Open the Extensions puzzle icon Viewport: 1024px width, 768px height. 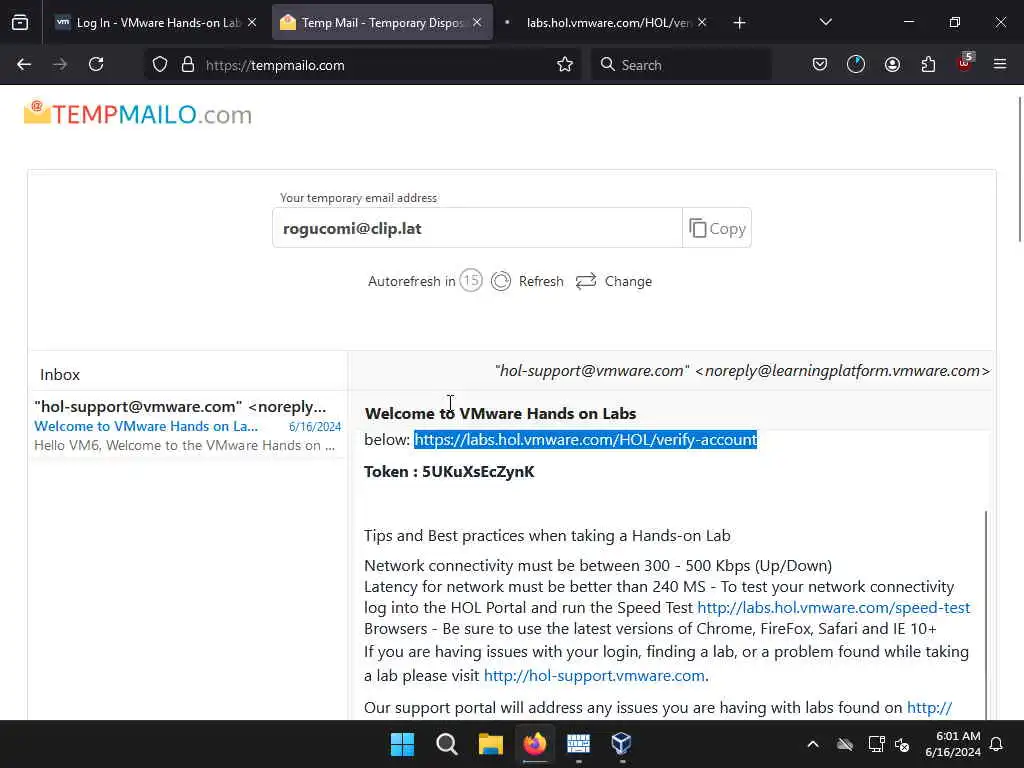[x=928, y=65]
